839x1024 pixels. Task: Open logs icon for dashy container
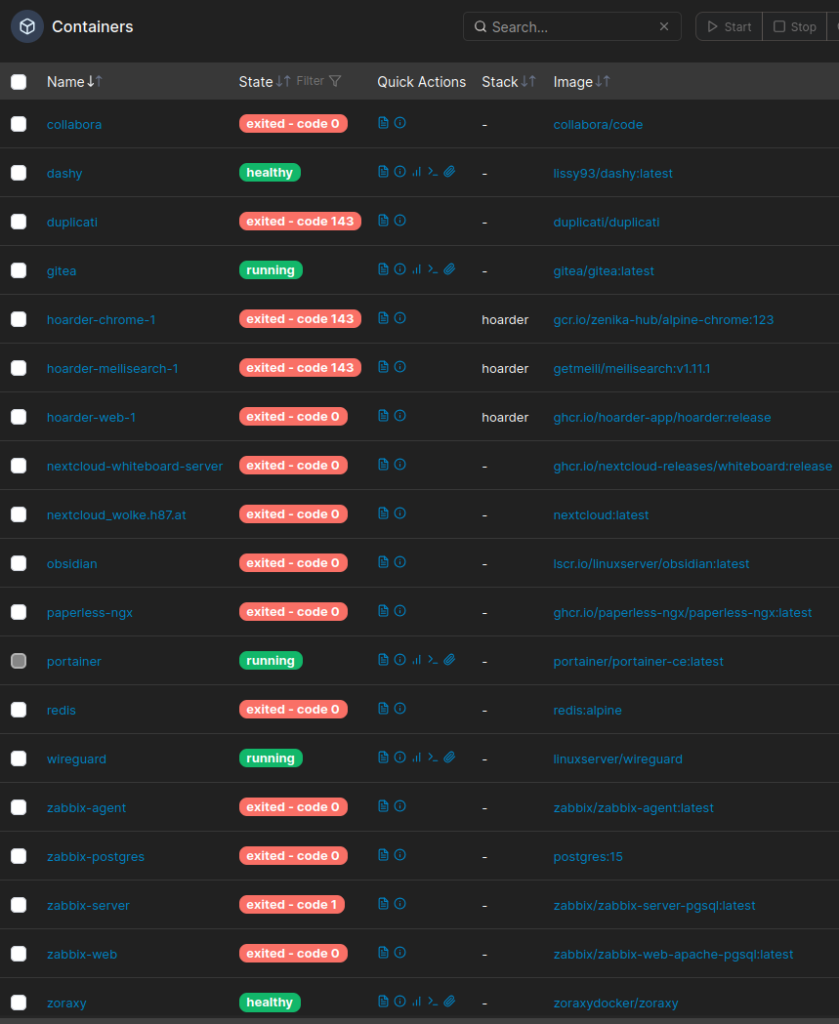[383, 172]
